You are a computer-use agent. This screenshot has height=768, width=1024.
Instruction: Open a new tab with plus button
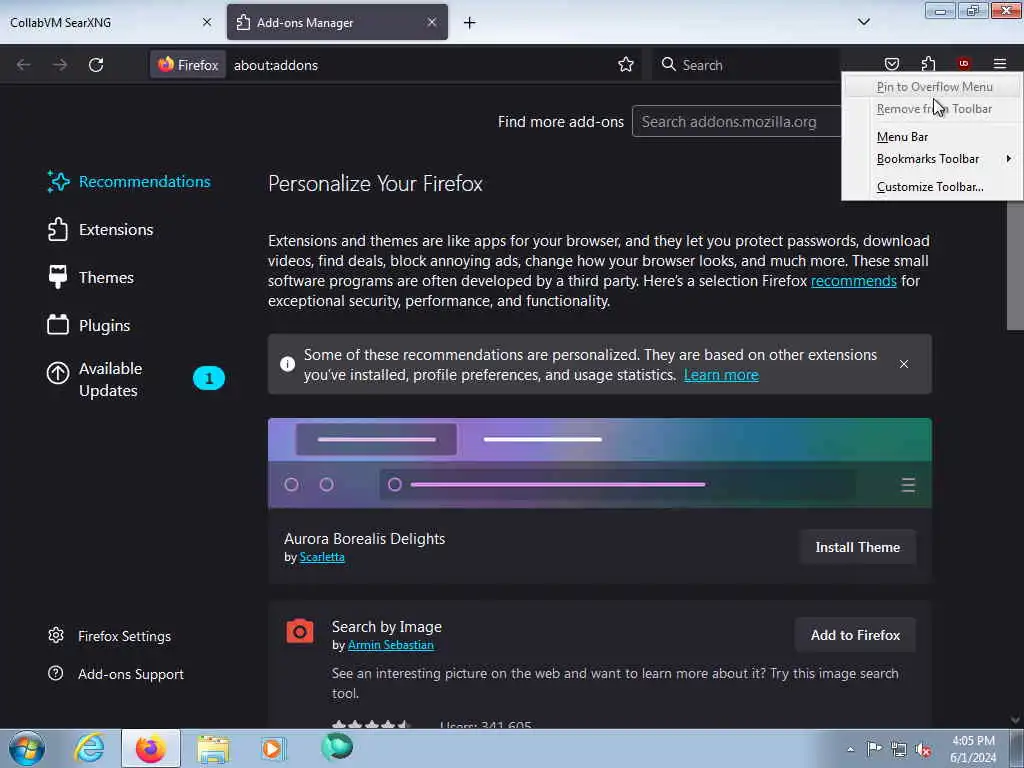[x=470, y=23]
